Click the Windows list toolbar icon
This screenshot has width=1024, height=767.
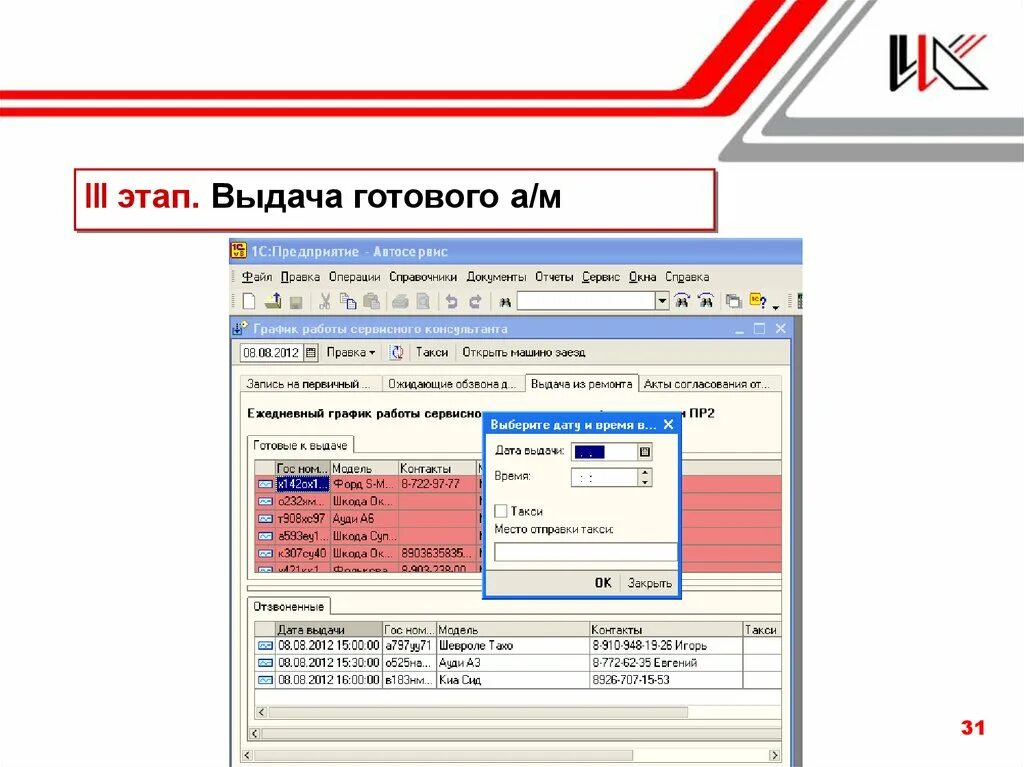click(x=734, y=301)
